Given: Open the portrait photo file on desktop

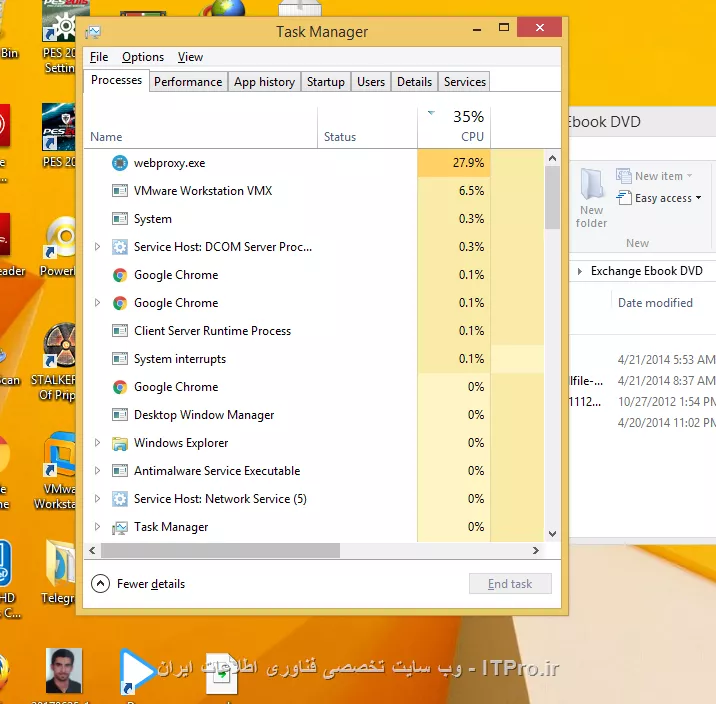Looking at the screenshot, I should [x=63, y=671].
